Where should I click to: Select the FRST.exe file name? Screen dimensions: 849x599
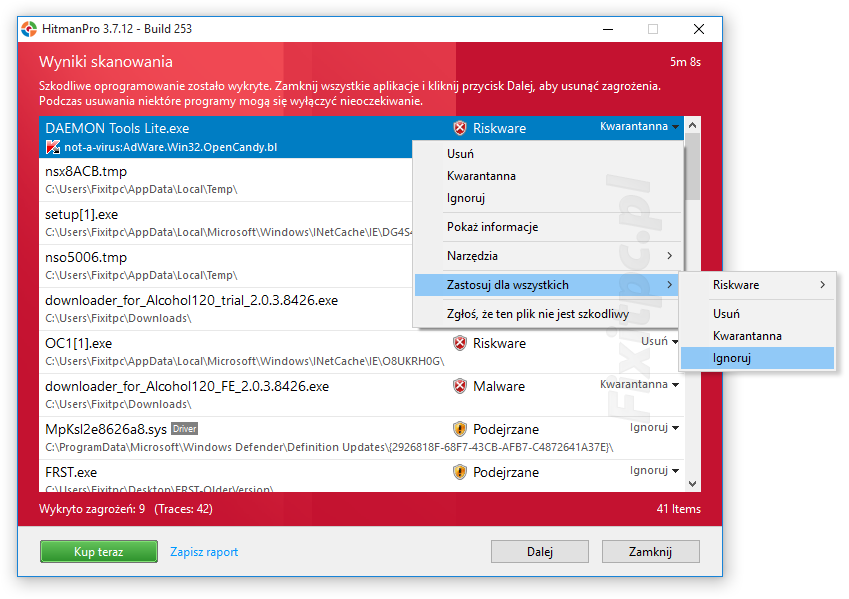(x=71, y=472)
